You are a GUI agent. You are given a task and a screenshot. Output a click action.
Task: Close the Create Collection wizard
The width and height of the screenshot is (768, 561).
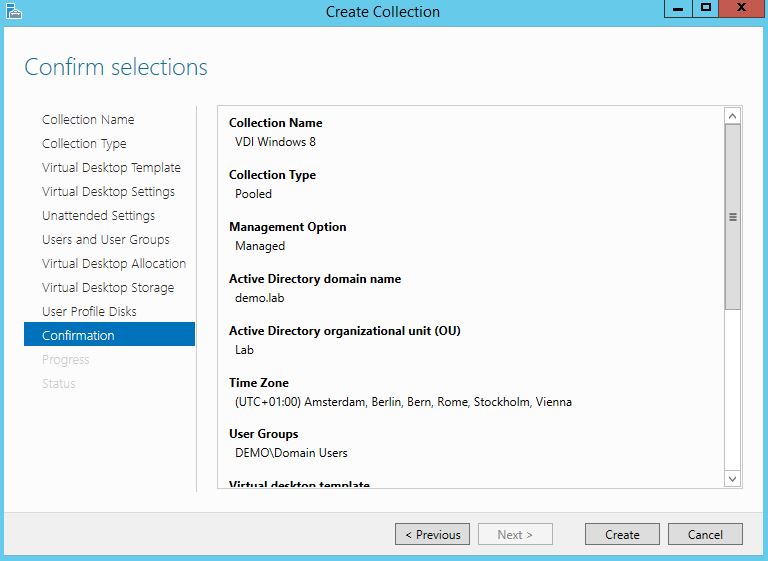(742, 8)
